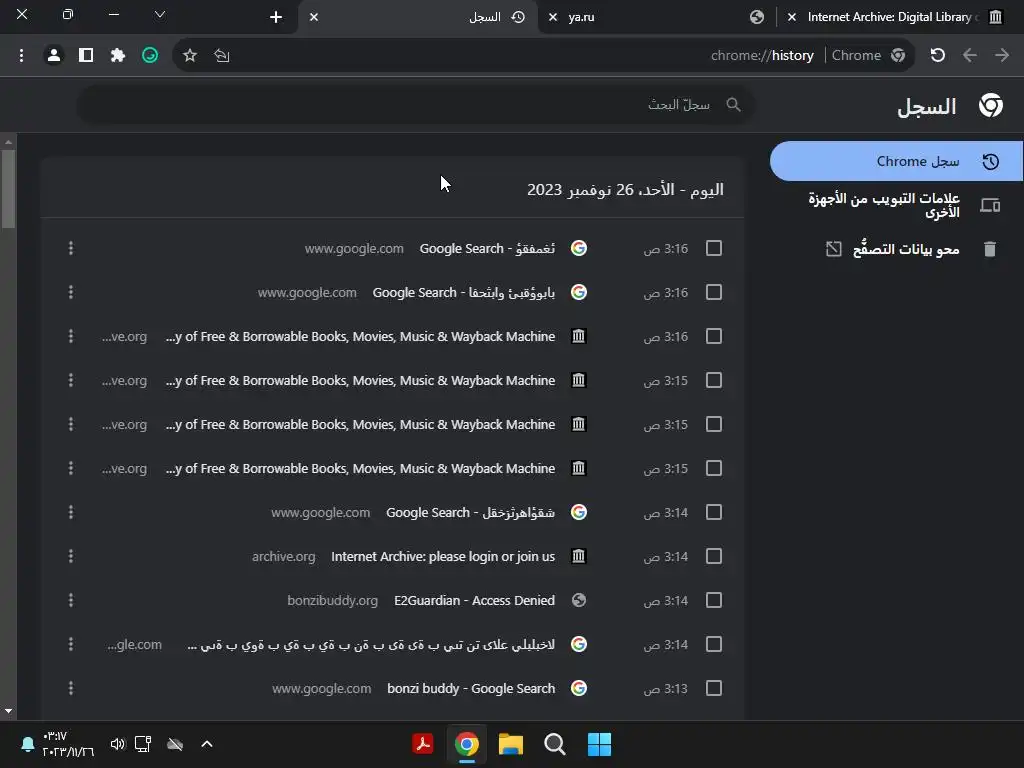Check the لاخبليلي Google search entry at 3:14

[x=714, y=645]
